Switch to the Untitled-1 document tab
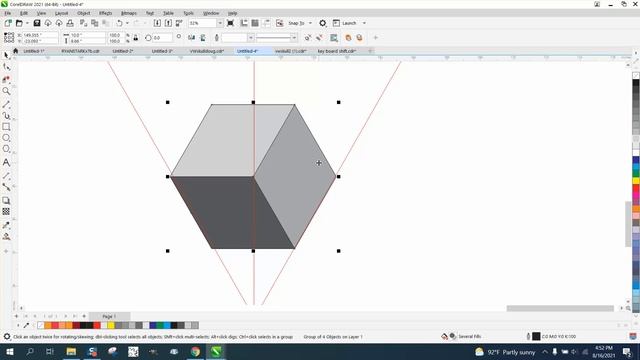 (33, 51)
